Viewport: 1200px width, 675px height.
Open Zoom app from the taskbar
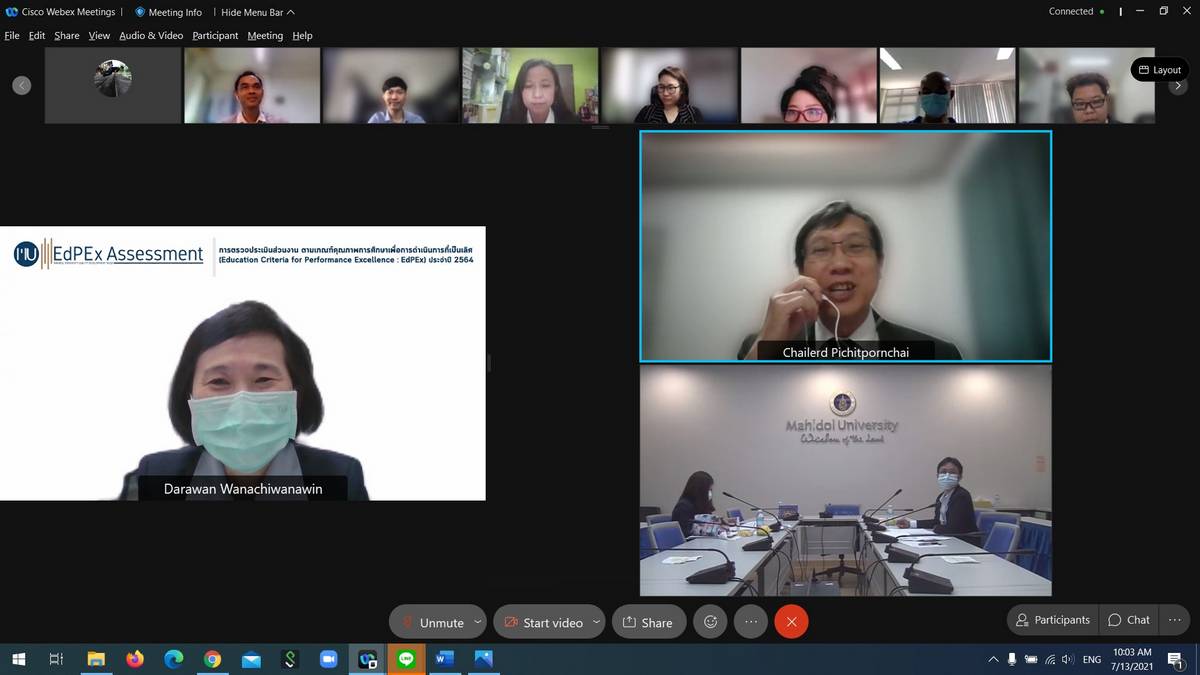[x=328, y=659]
